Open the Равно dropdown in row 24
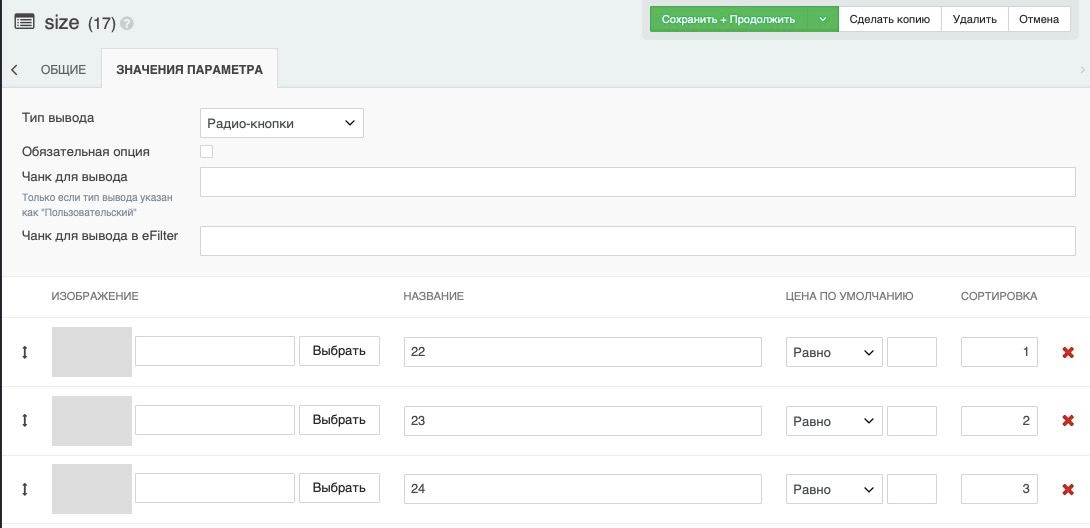 (834, 489)
